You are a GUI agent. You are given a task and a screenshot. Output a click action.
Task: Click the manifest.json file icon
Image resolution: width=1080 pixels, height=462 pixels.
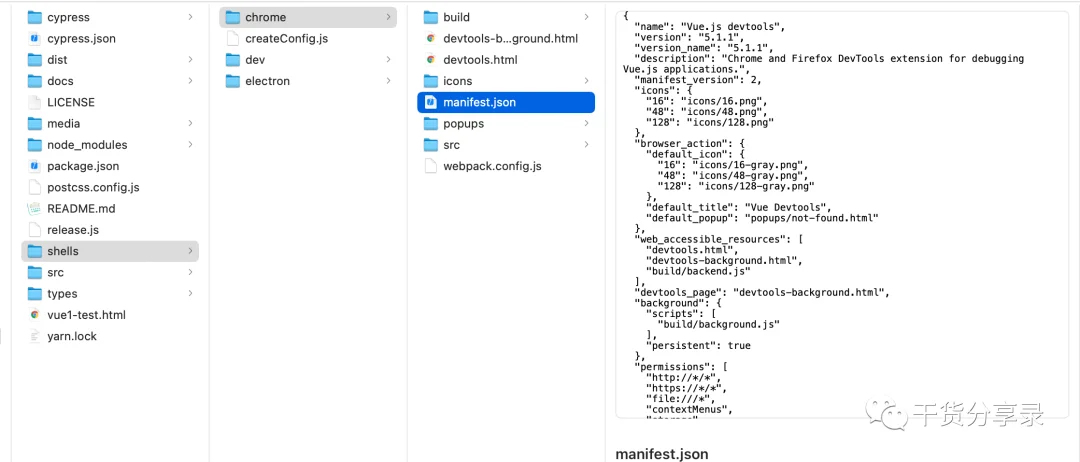point(431,103)
